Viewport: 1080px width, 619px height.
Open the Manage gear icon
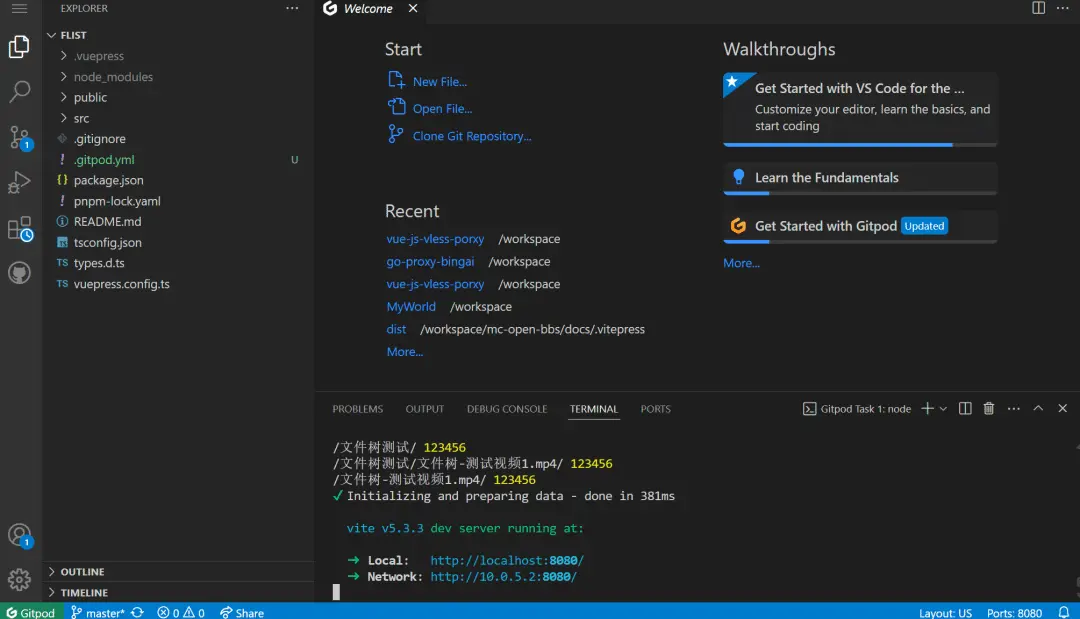tap(20, 579)
